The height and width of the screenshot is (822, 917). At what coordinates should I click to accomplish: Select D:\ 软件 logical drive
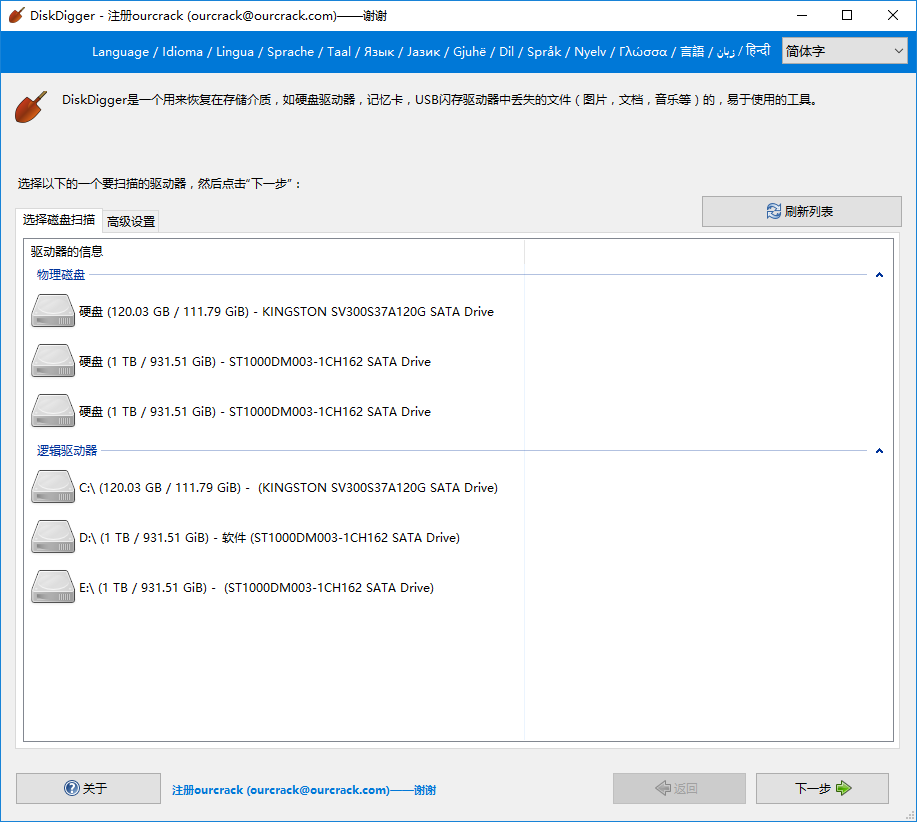(246, 537)
